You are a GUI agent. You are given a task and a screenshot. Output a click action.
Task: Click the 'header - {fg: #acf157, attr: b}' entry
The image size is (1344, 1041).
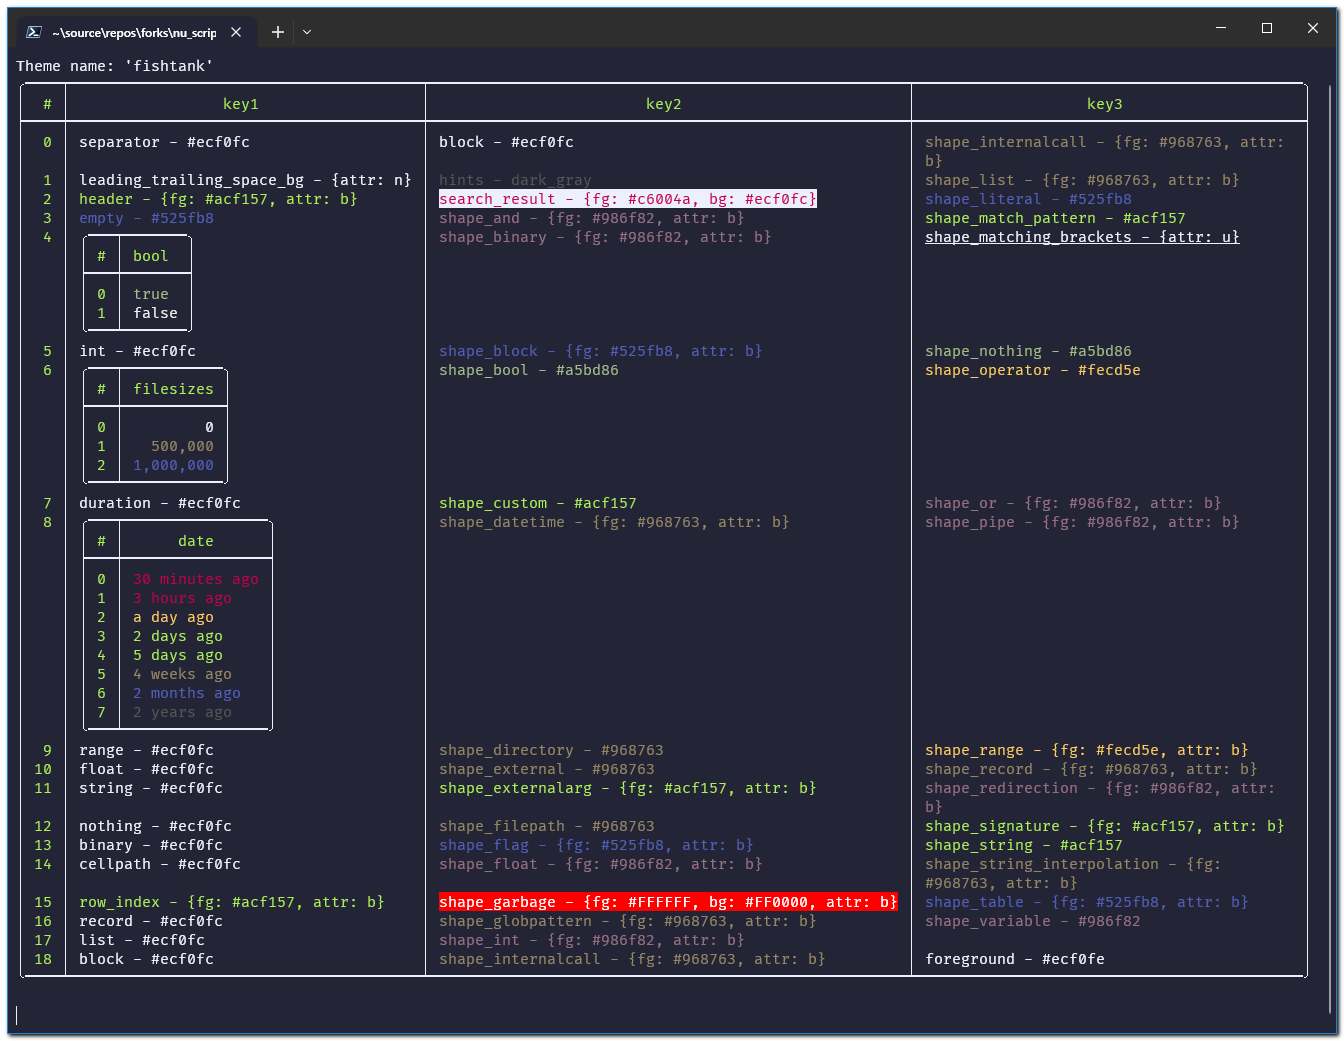(x=218, y=199)
